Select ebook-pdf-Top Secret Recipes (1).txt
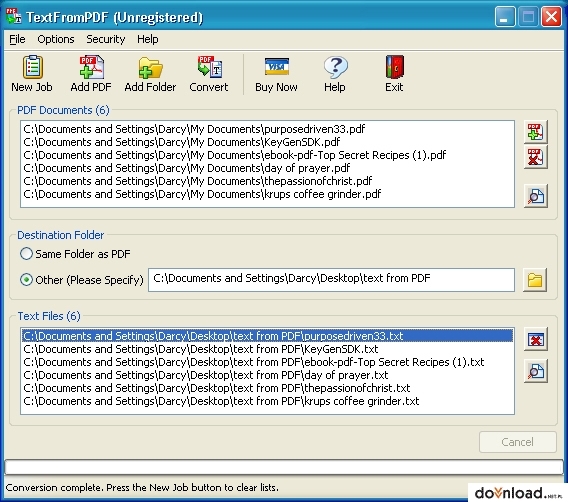Screen dimensions: 568x502 tap(267, 362)
